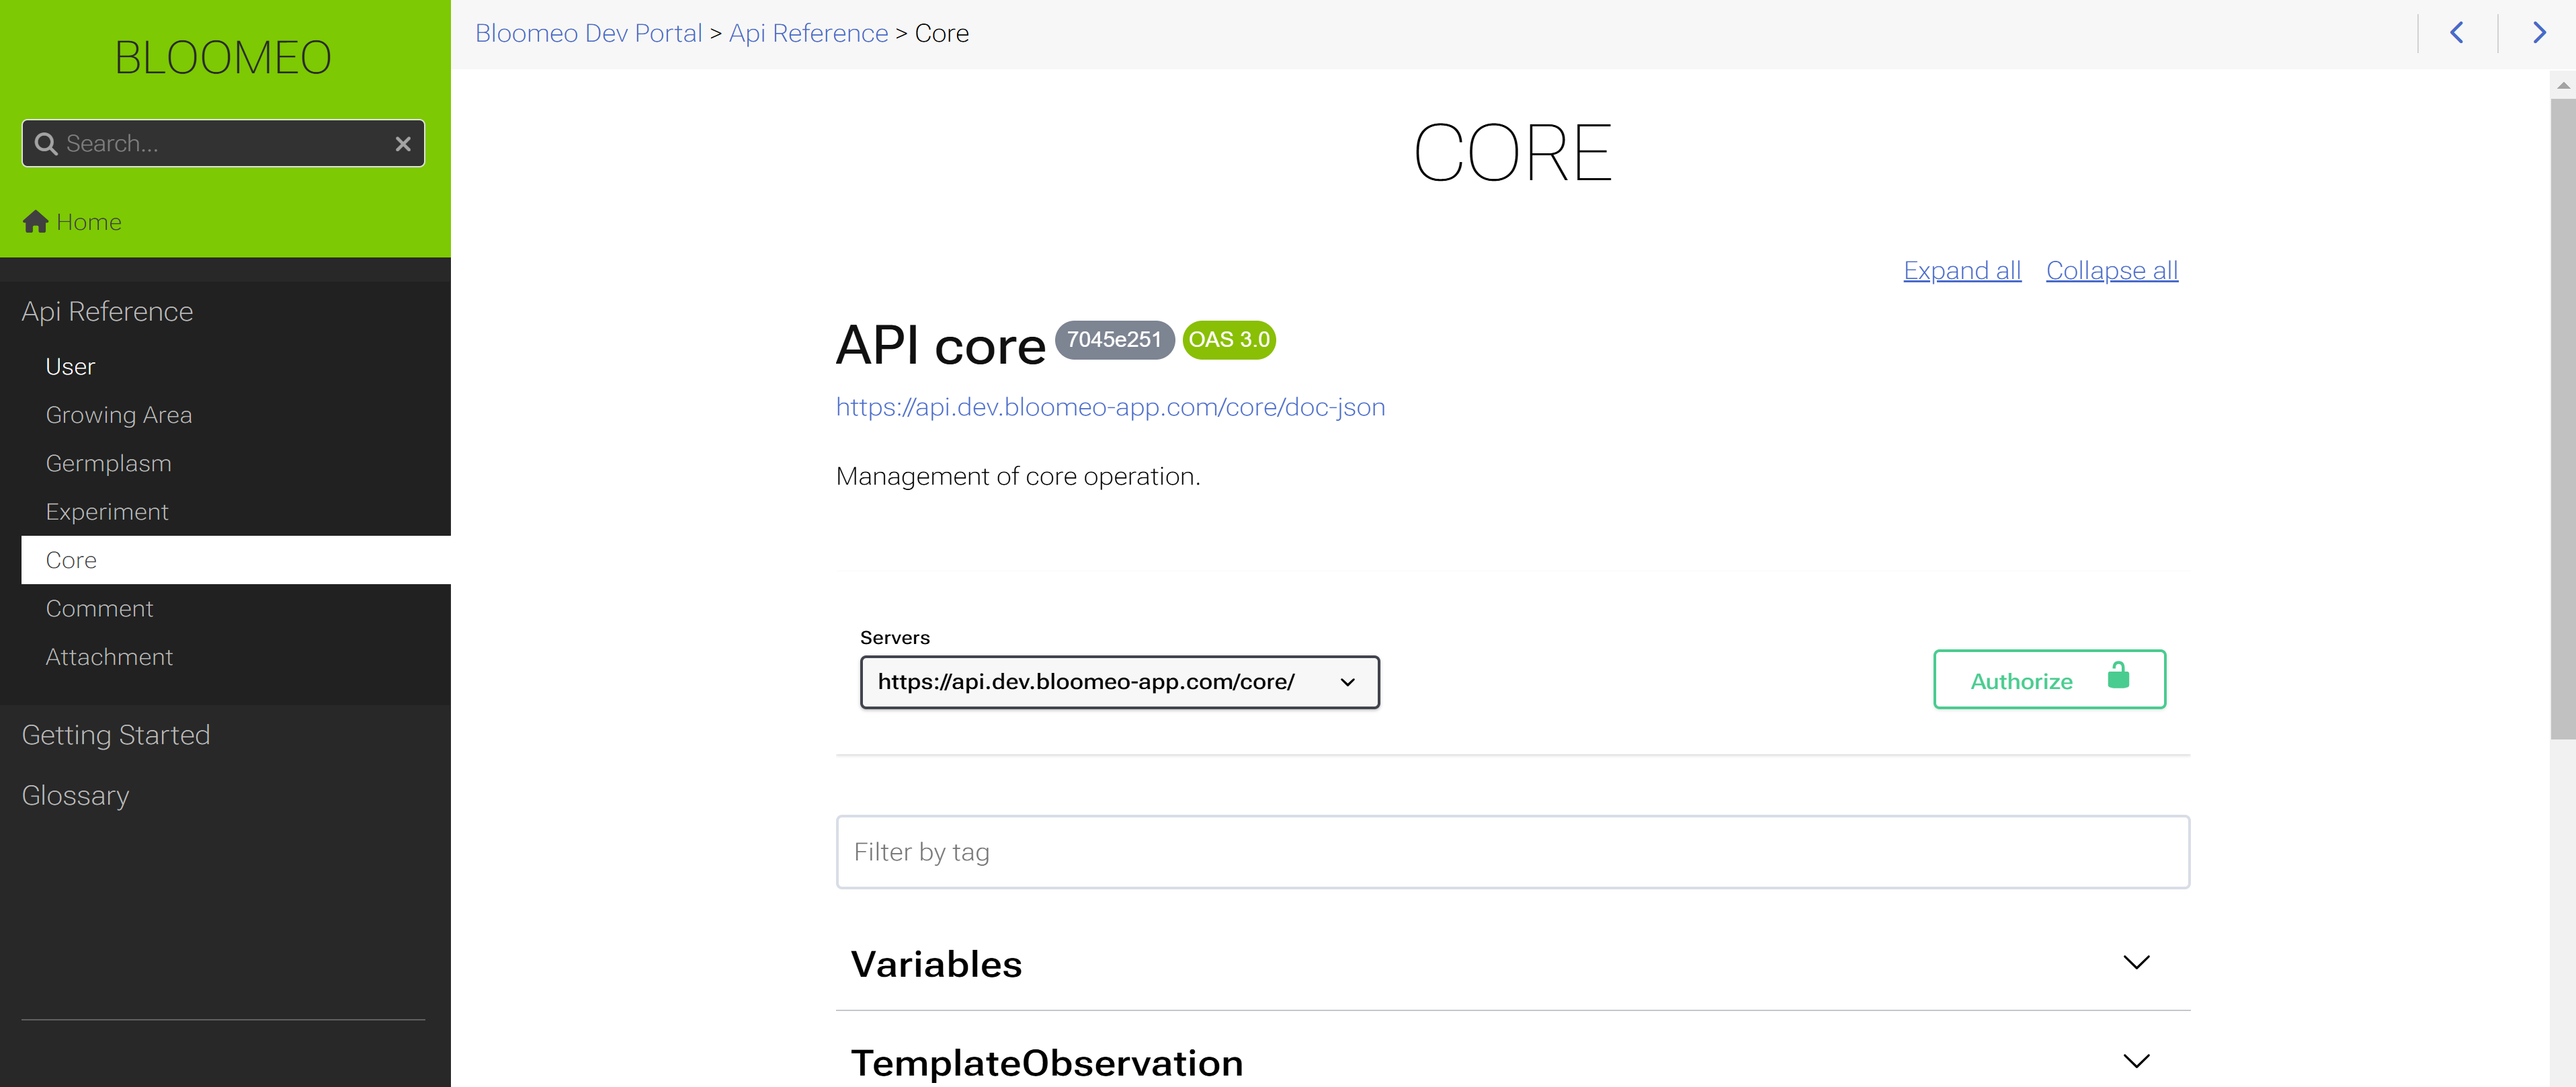Viewport: 2576px width, 1087px height.
Task: Select the Germplasm sidebar entry
Action: (108, 463)
